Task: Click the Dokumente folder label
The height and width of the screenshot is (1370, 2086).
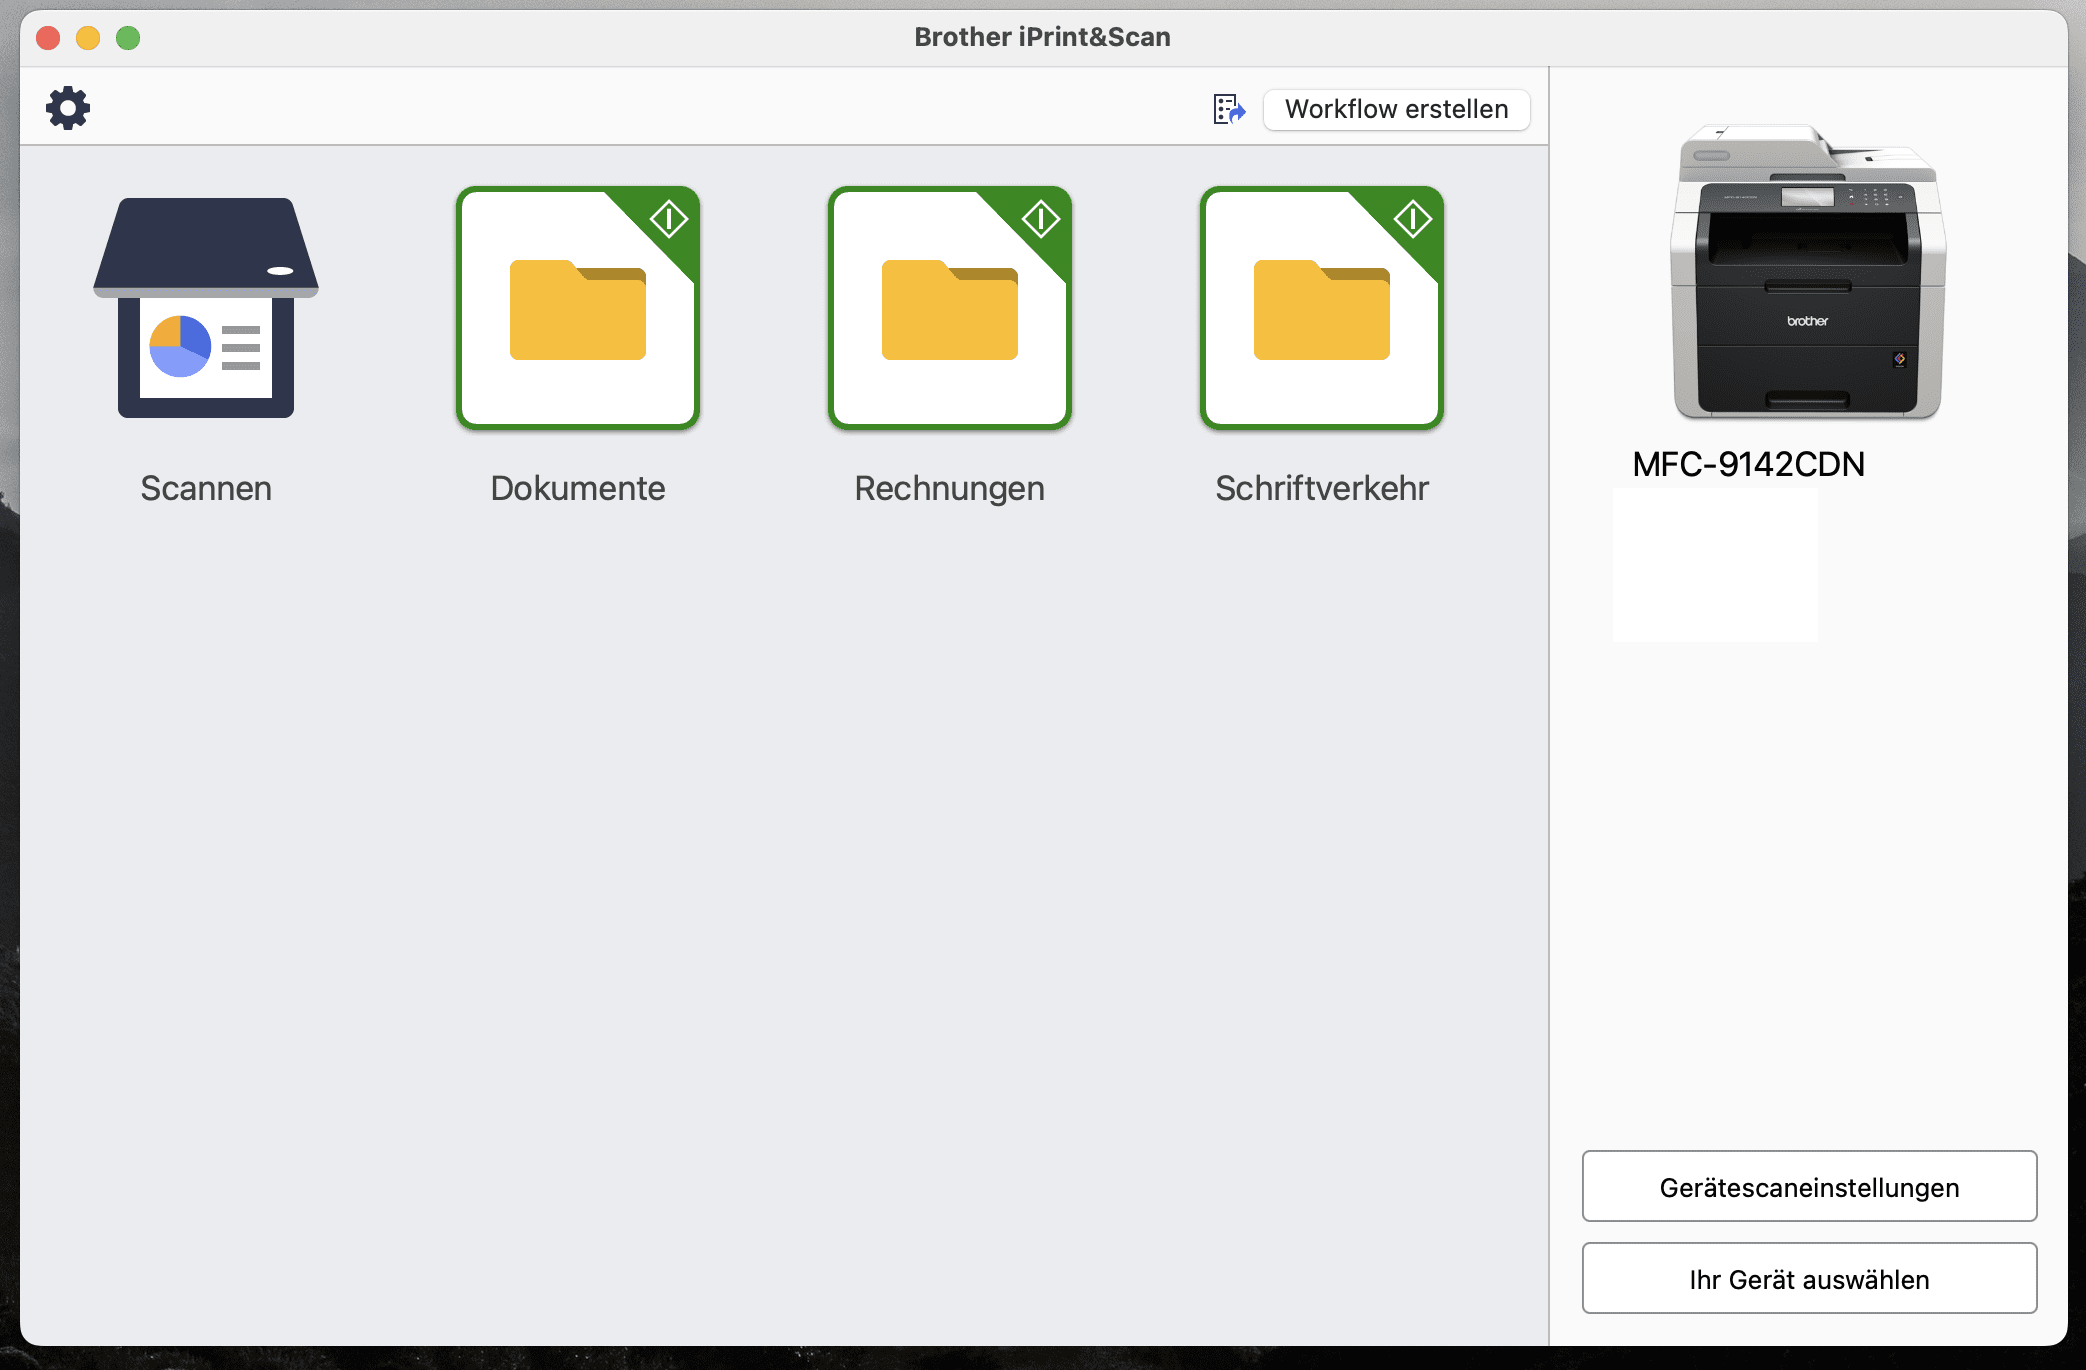Action: coord(576,488)
